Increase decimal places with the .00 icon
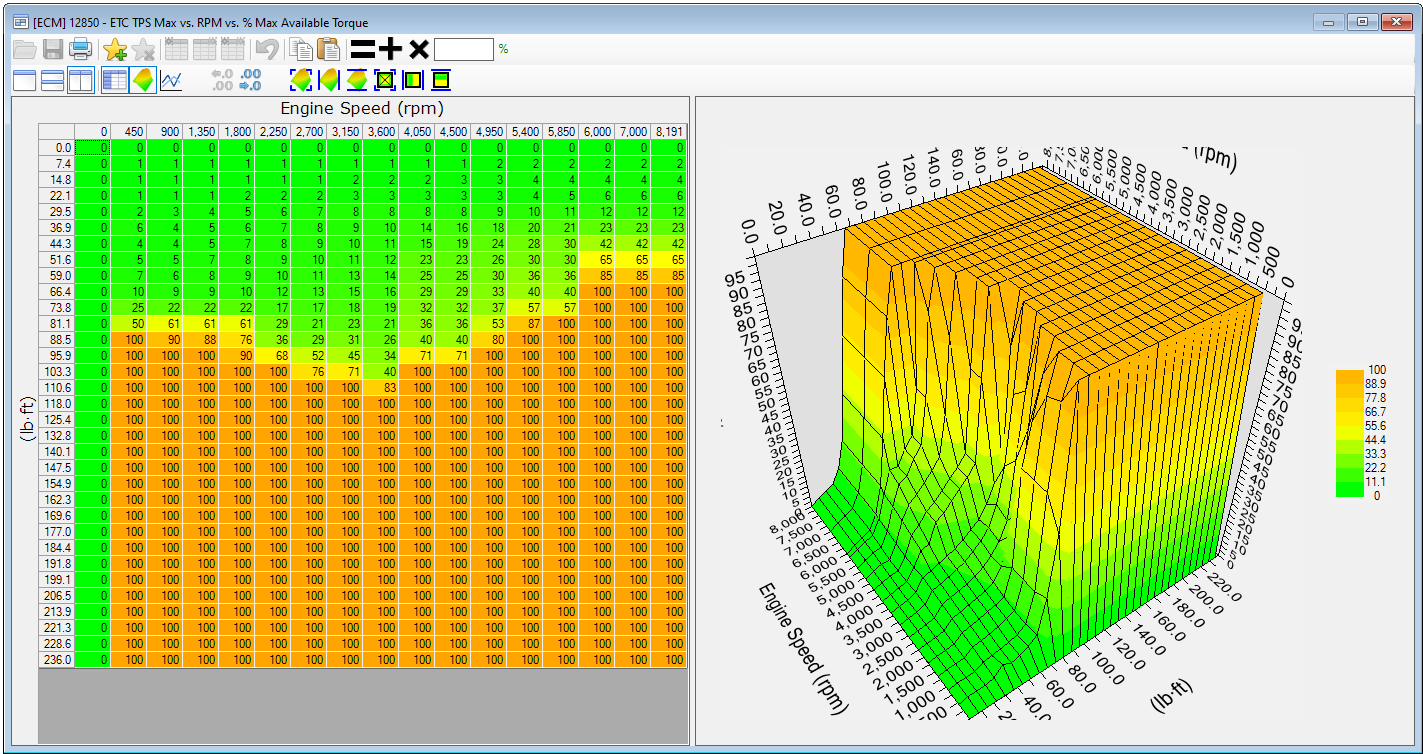Screen dimensions: 1423x754 [250, 80]
